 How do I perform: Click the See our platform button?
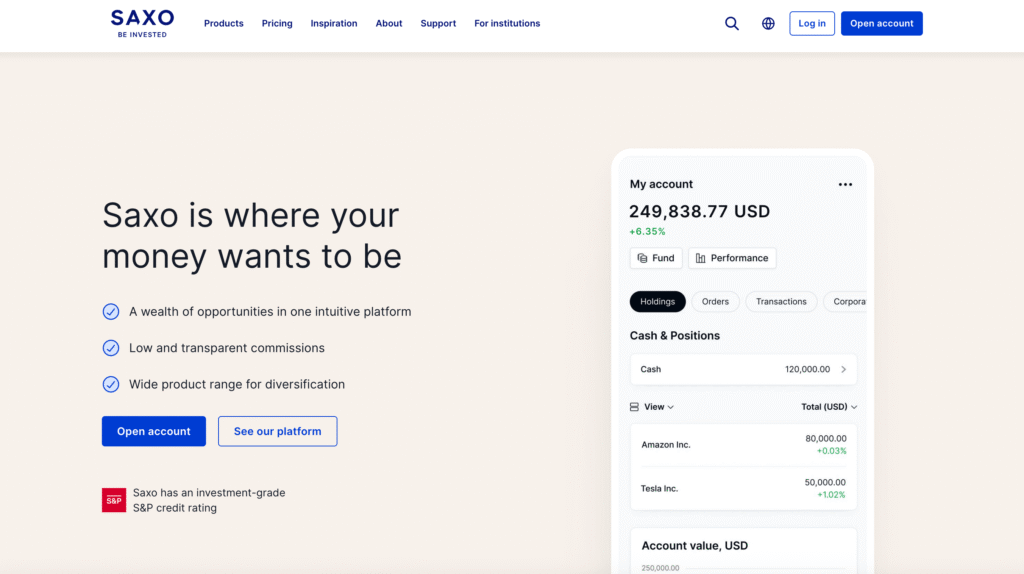(278, 431)
